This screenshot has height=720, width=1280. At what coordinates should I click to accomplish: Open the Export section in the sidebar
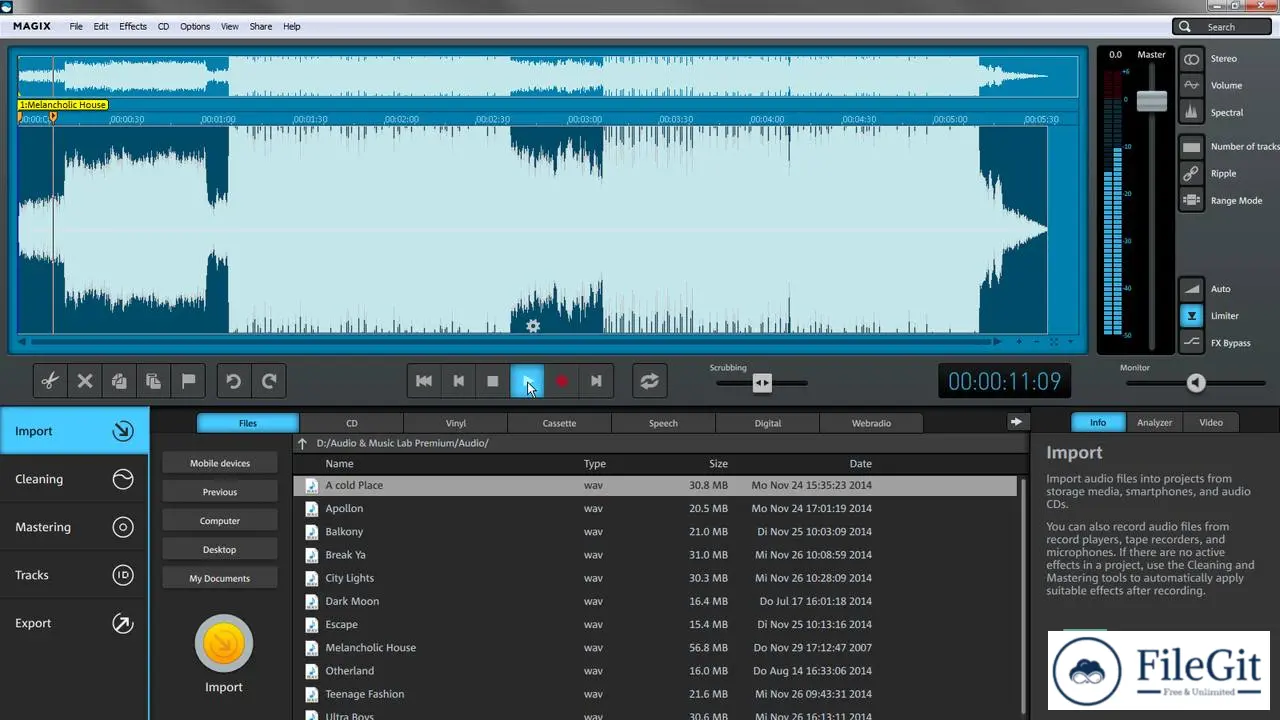click(74, 623)
